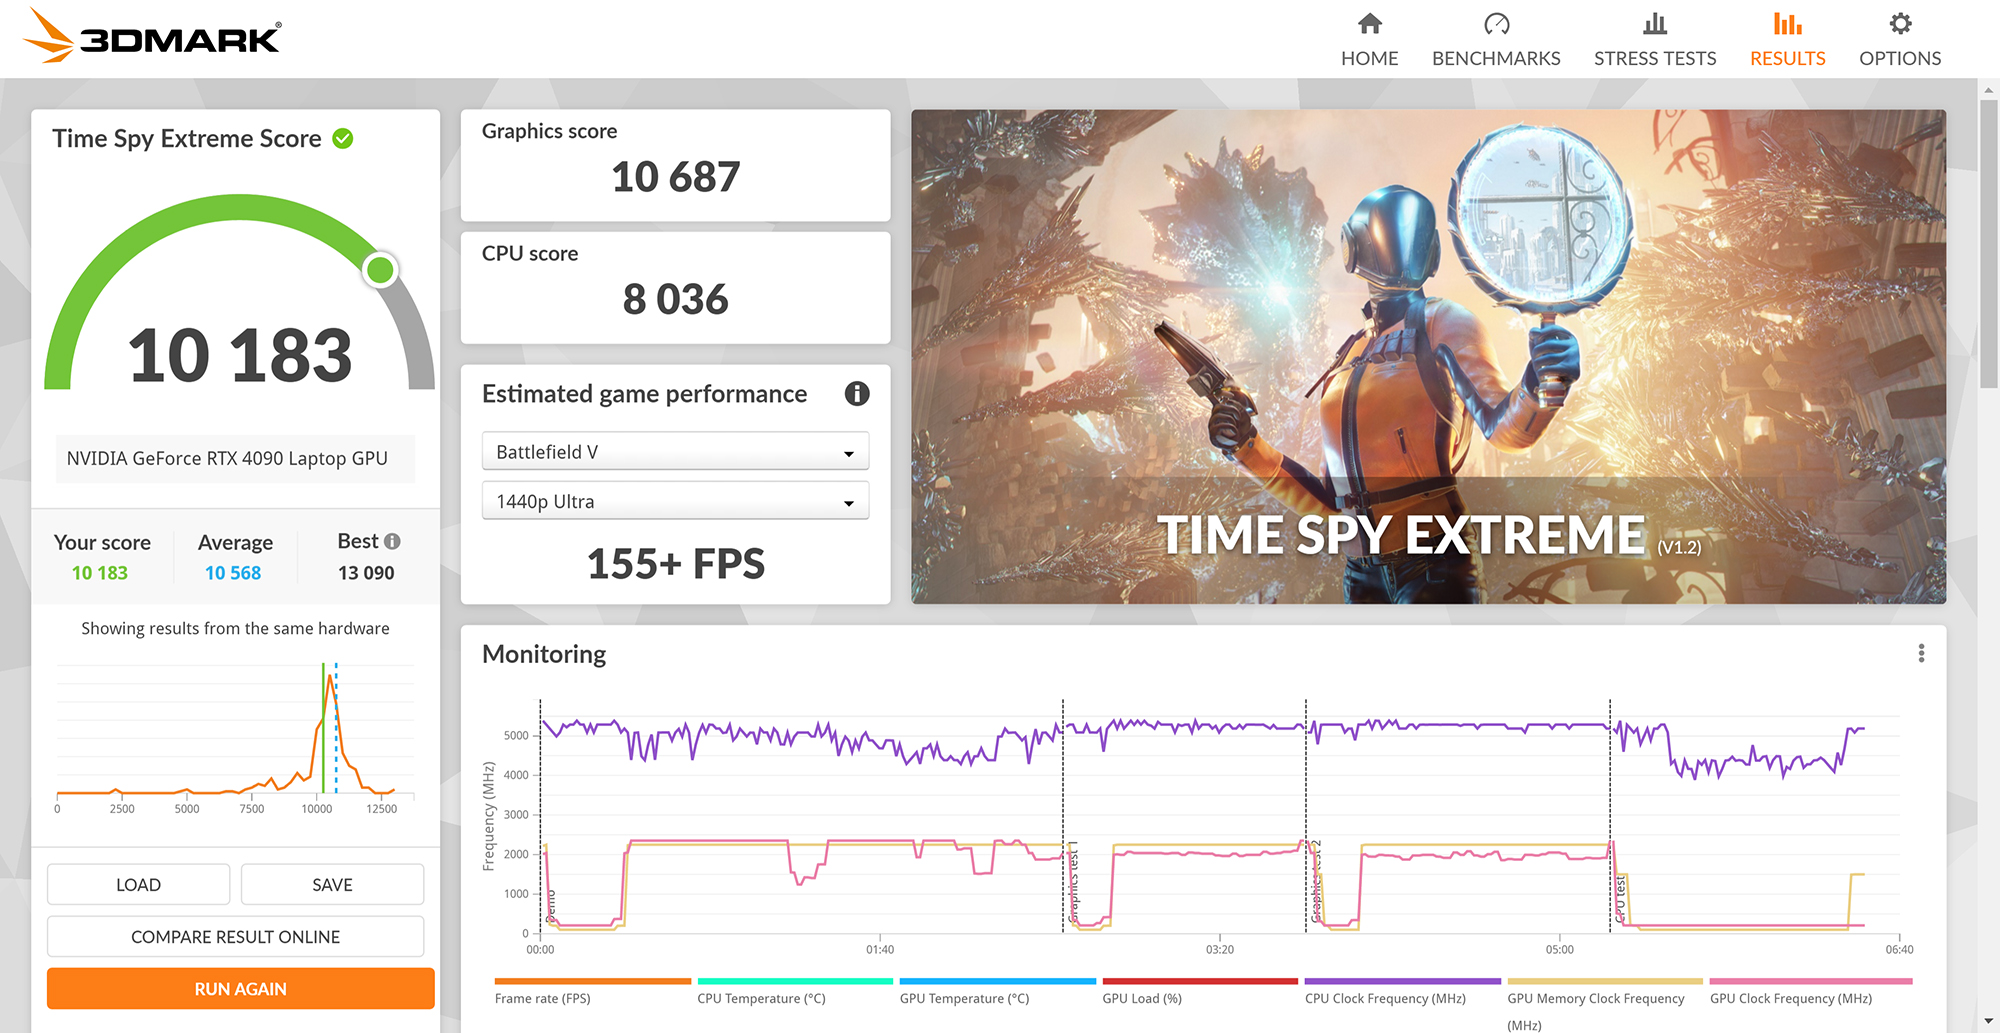The width and height of the screenshot is (2000, 1033).
Task: Expand the 1440p Ultra resolution dropdown
Action: click(675, 502)
